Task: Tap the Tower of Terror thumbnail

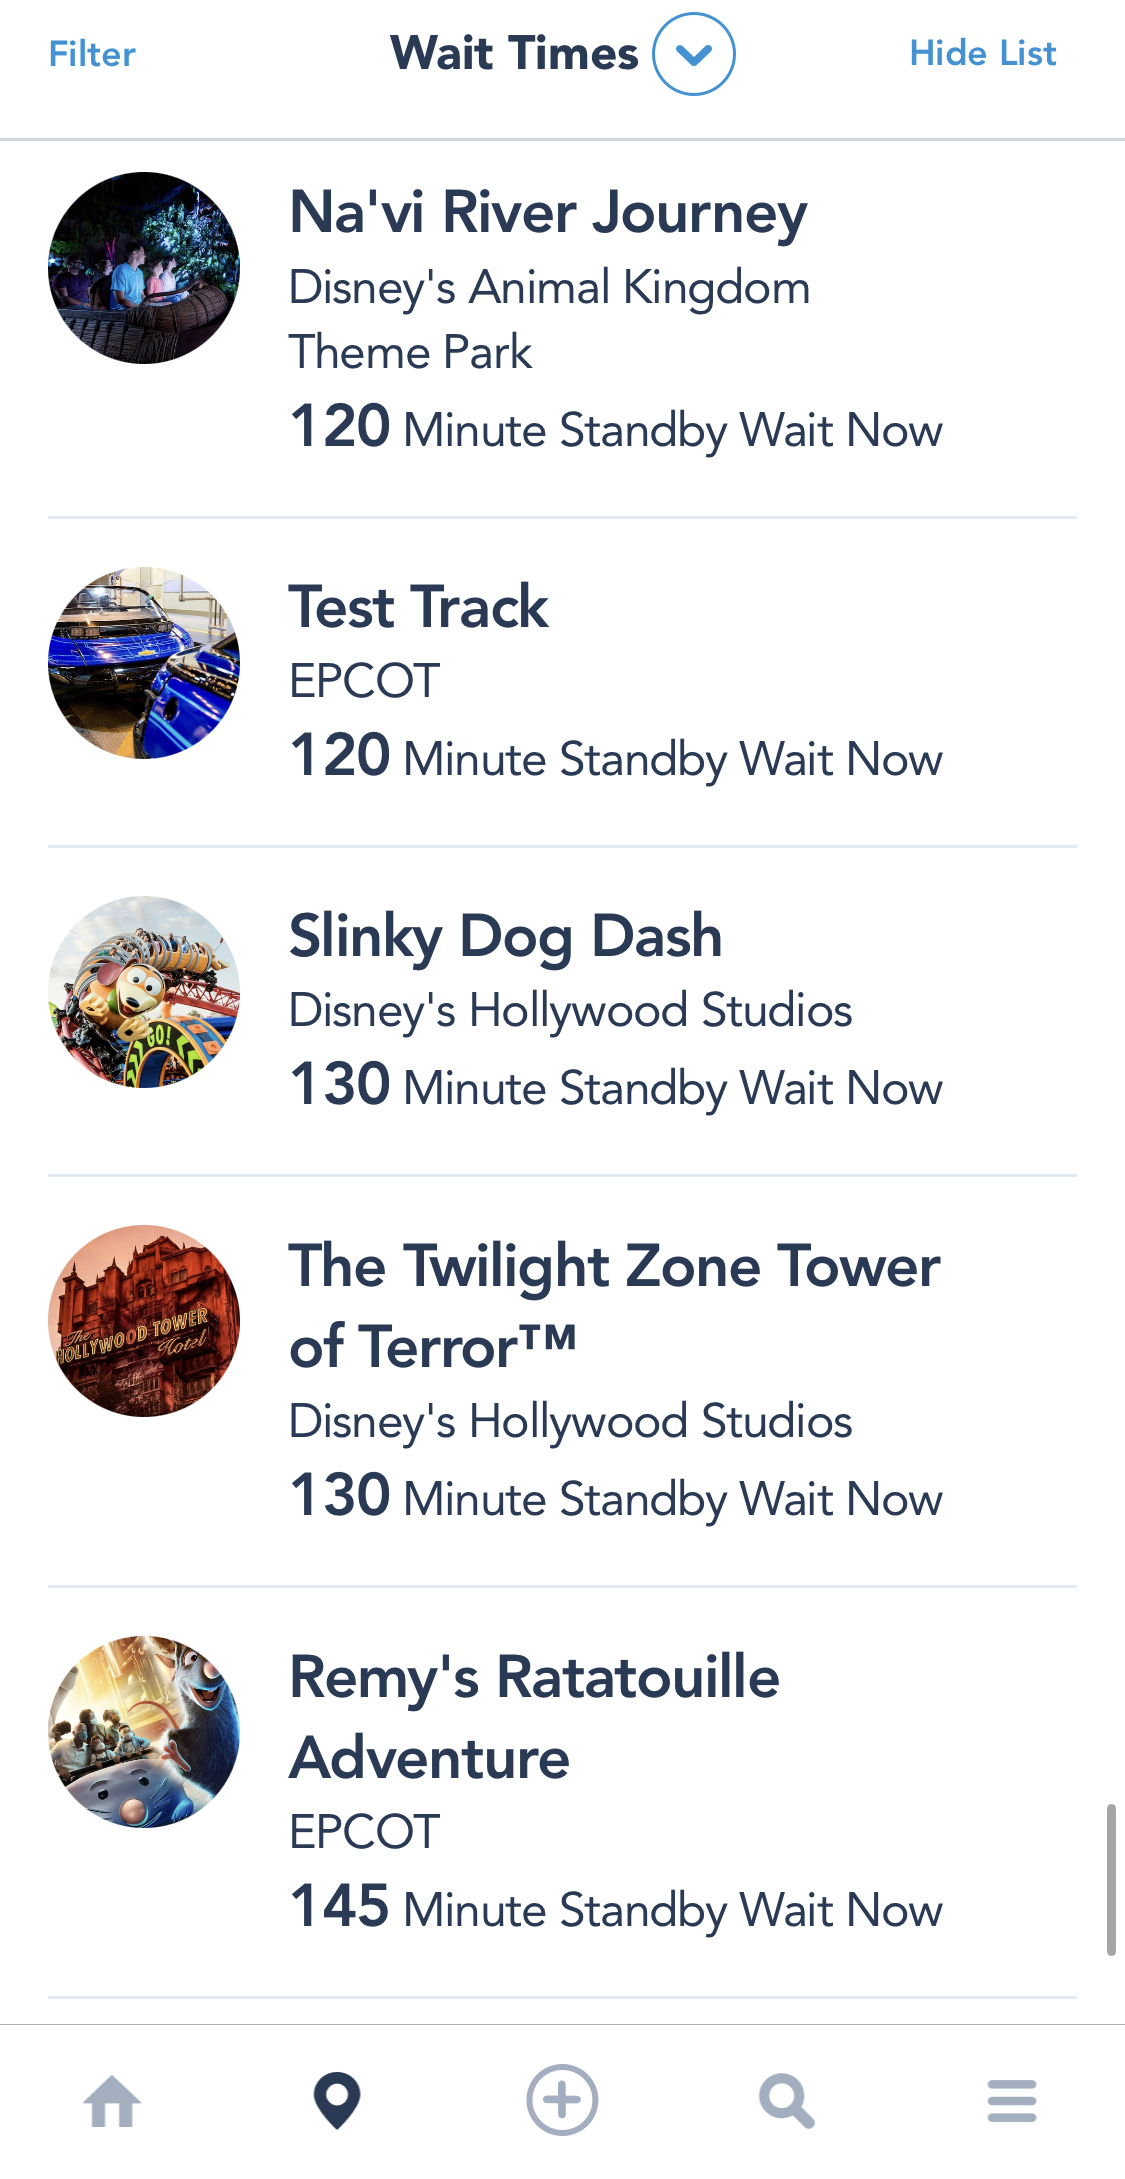Action: [x=144, y=1321]
